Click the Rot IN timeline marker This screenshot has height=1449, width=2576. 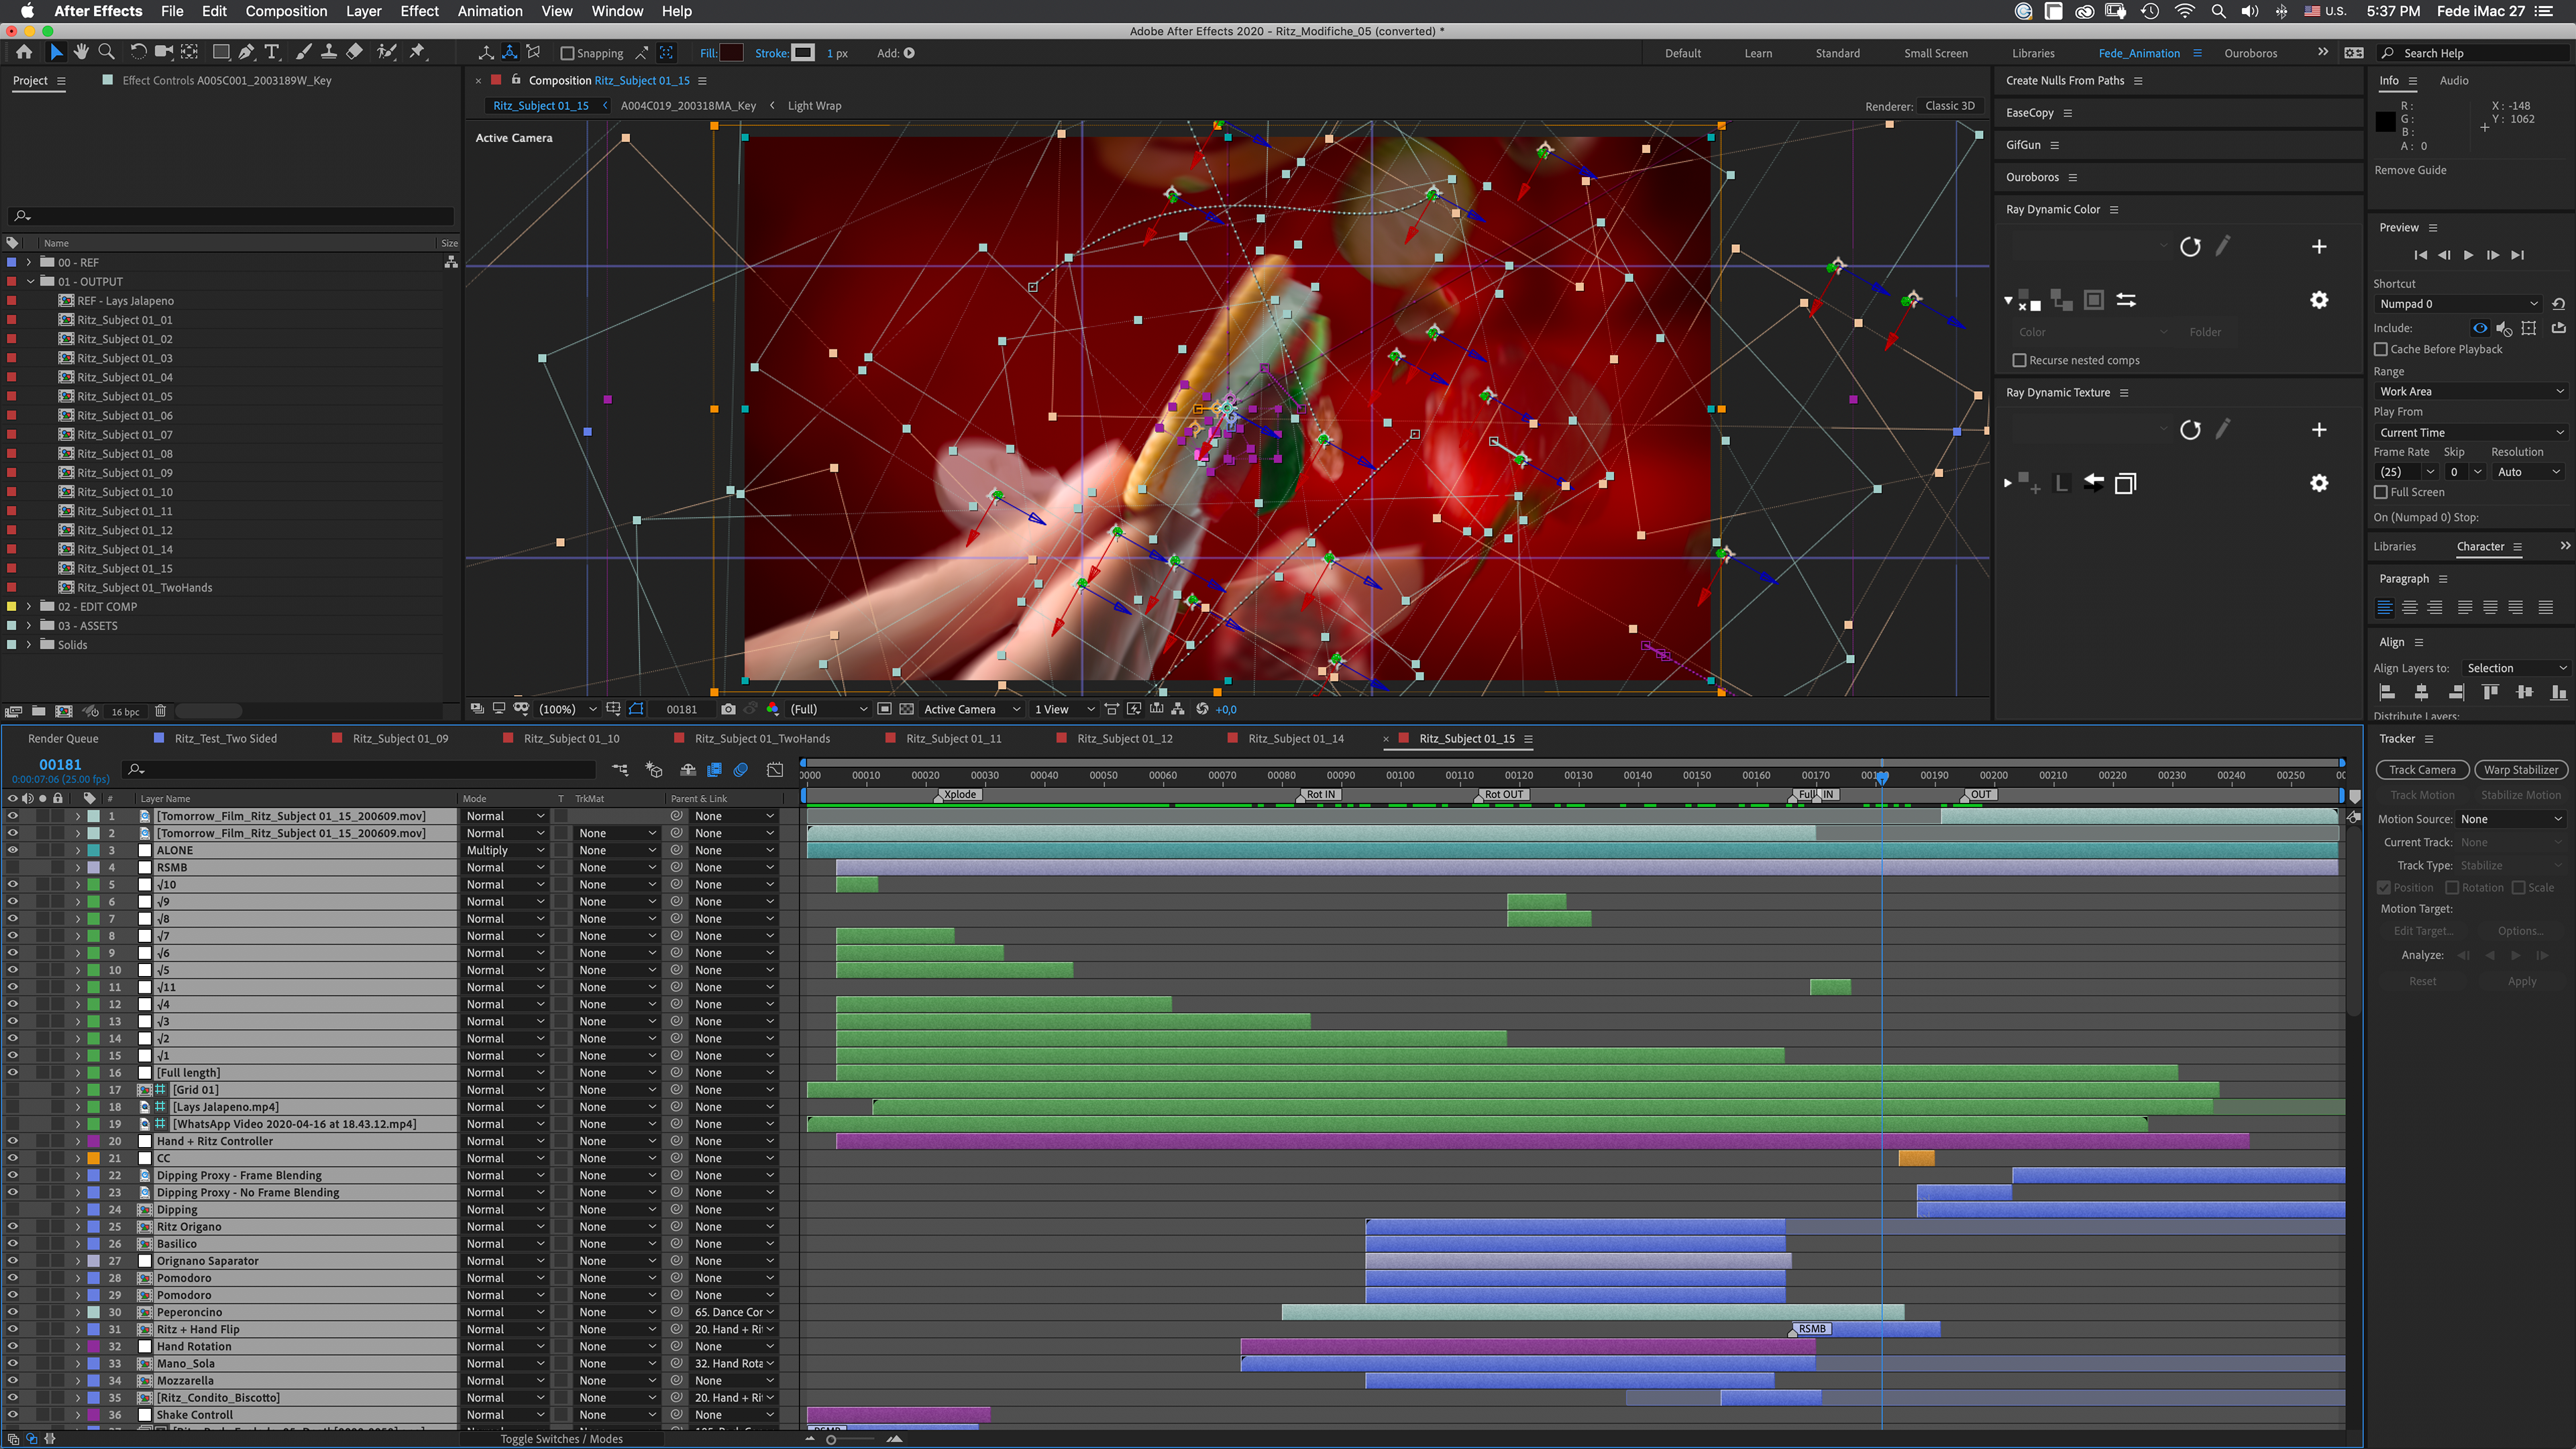[x=1320, y=795]
